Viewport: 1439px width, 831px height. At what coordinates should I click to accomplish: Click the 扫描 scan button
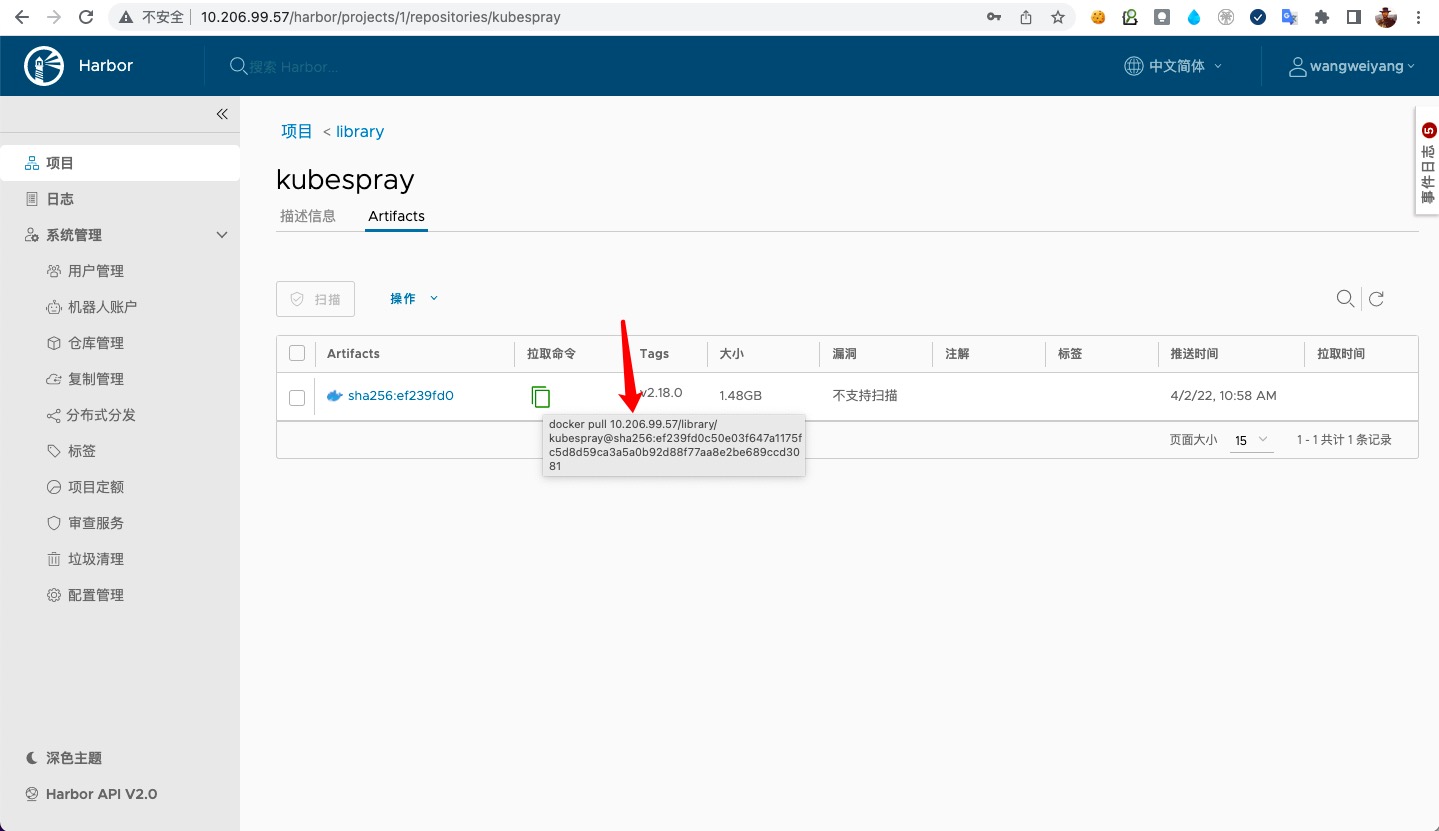click(315, 299)
